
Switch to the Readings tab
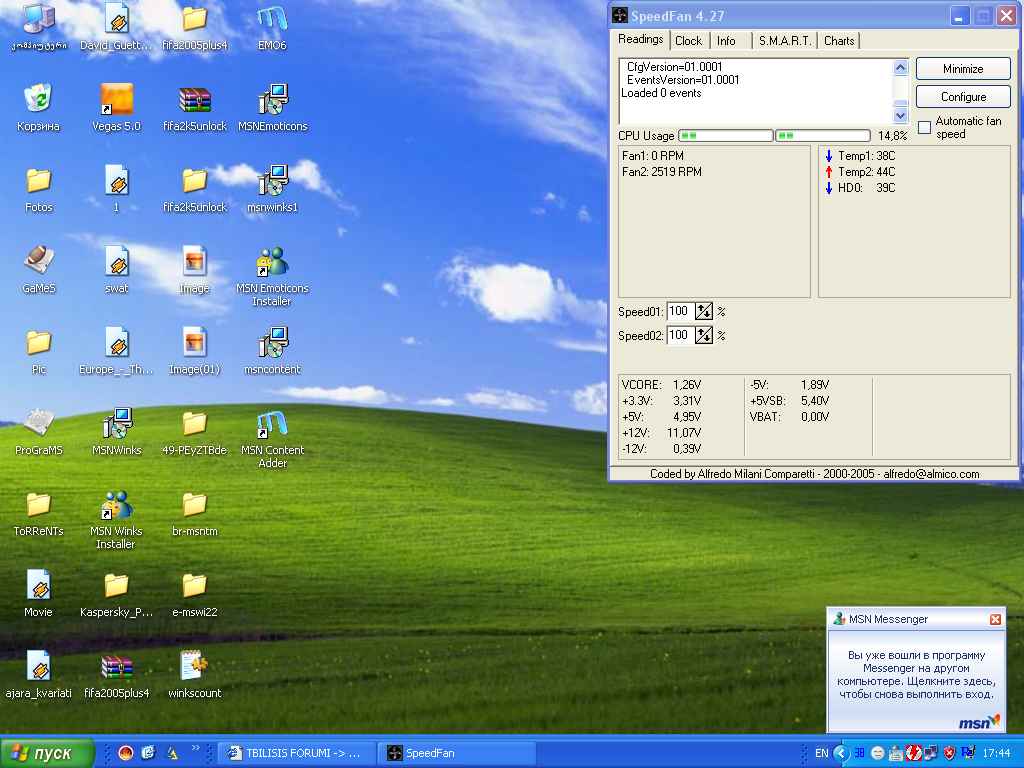pos(641,39)
